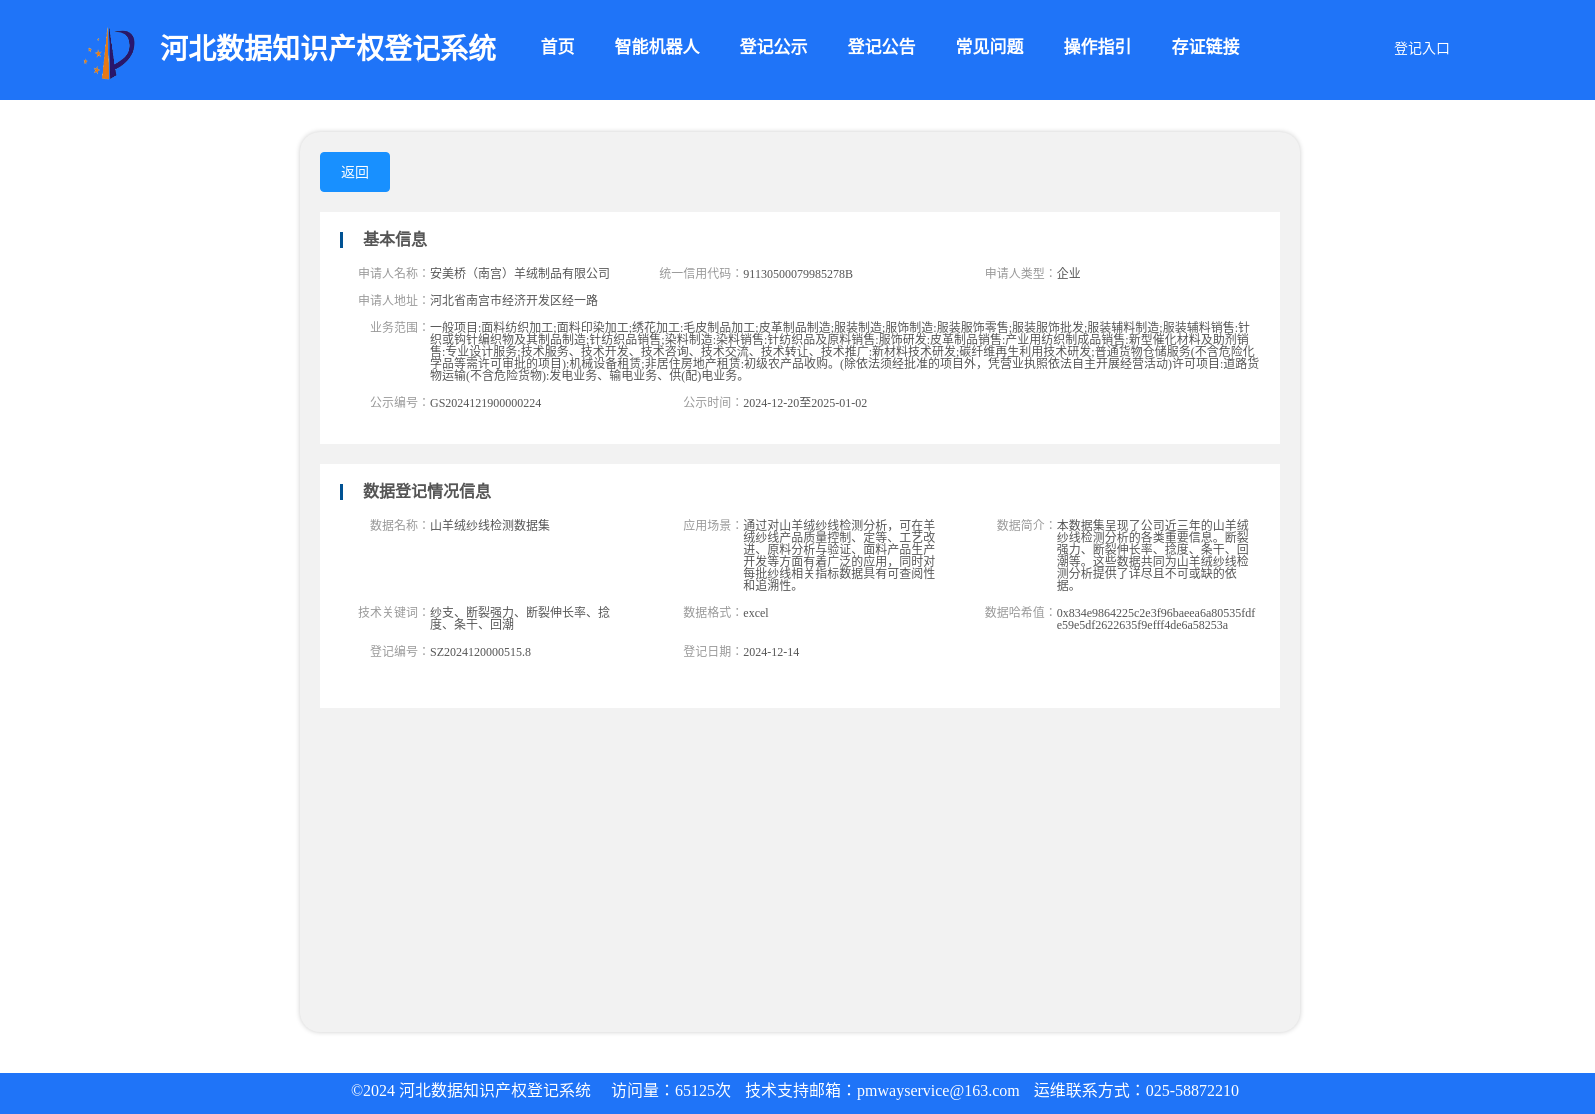1595x1114 pixels.
Task: Select data format value excel
Action: pyautogui.click(x=756, y=613)
